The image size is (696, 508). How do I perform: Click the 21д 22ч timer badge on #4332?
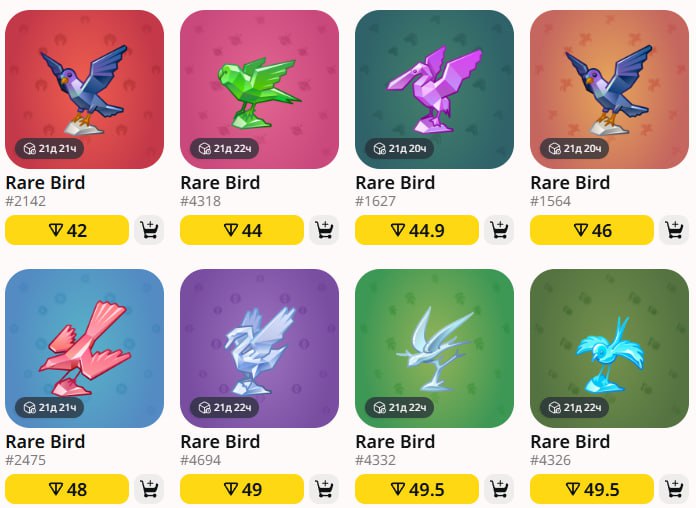[x=400, y=407]
